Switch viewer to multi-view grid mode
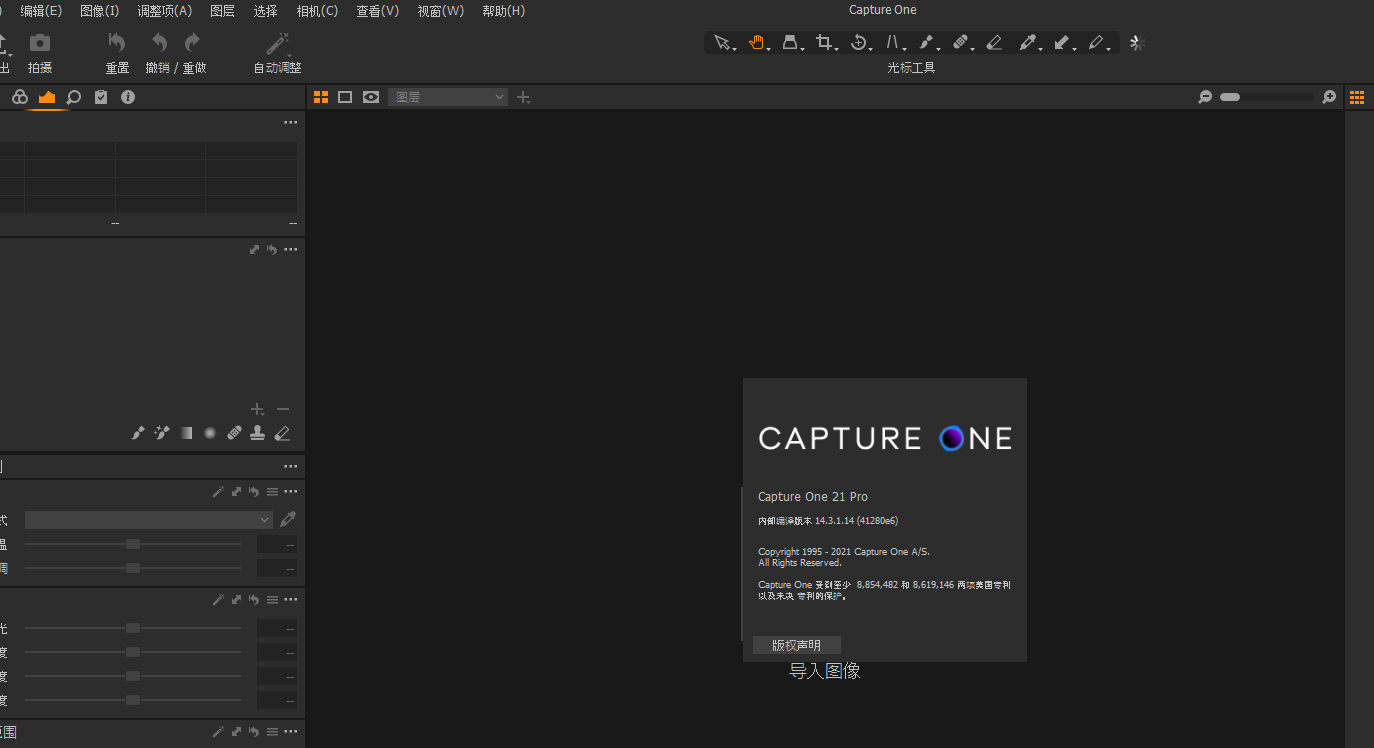This screenshot has width=1374, height=748. click(321, 97)
